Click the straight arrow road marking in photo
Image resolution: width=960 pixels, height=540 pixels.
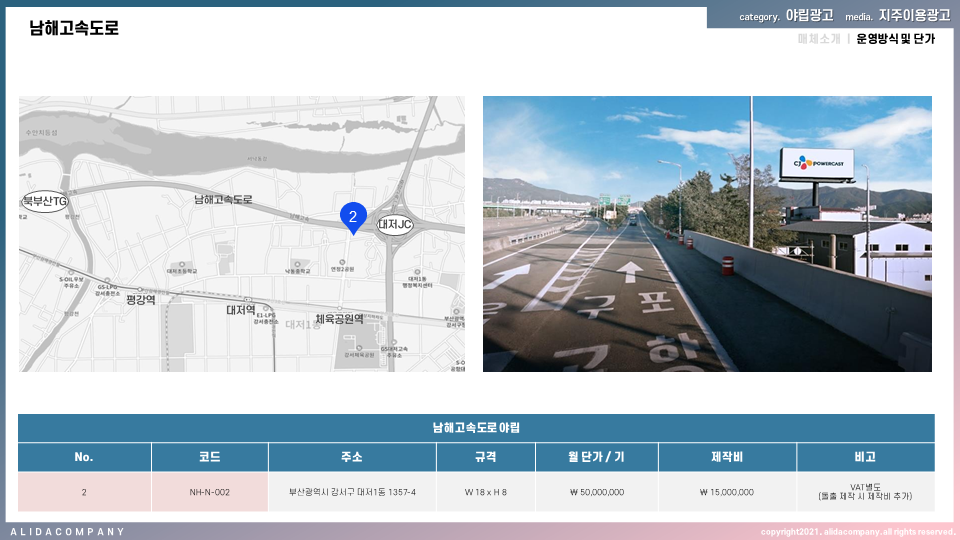point(630,271)
